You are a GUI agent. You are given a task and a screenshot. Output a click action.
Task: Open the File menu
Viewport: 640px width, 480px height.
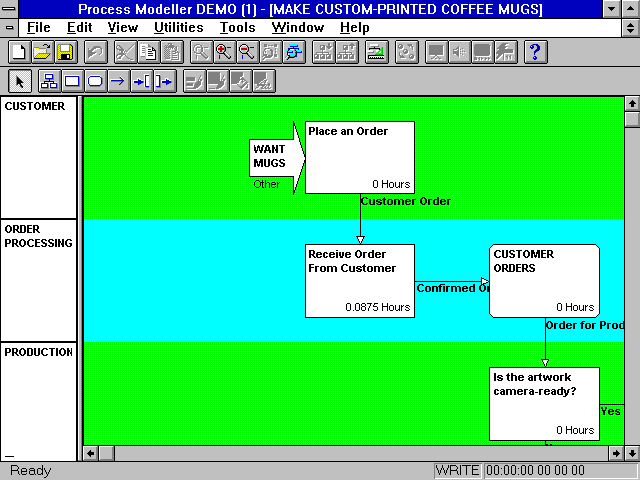(39, 28)
